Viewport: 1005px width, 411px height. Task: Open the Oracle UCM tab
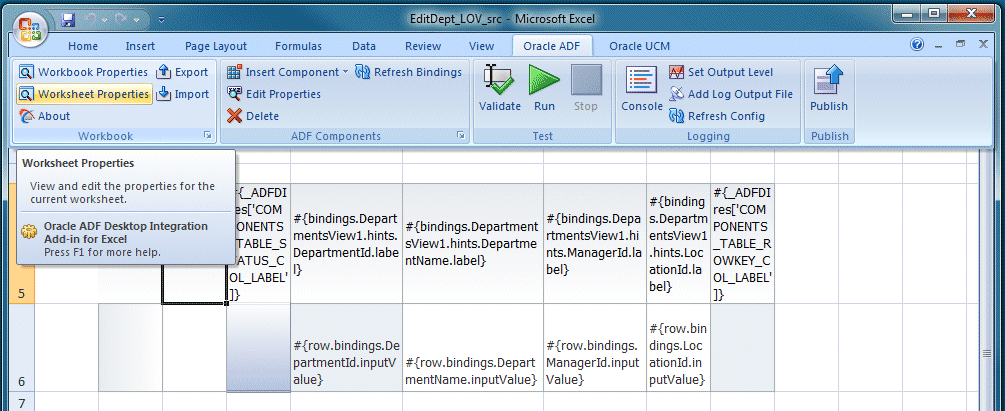tap(640, 46)
